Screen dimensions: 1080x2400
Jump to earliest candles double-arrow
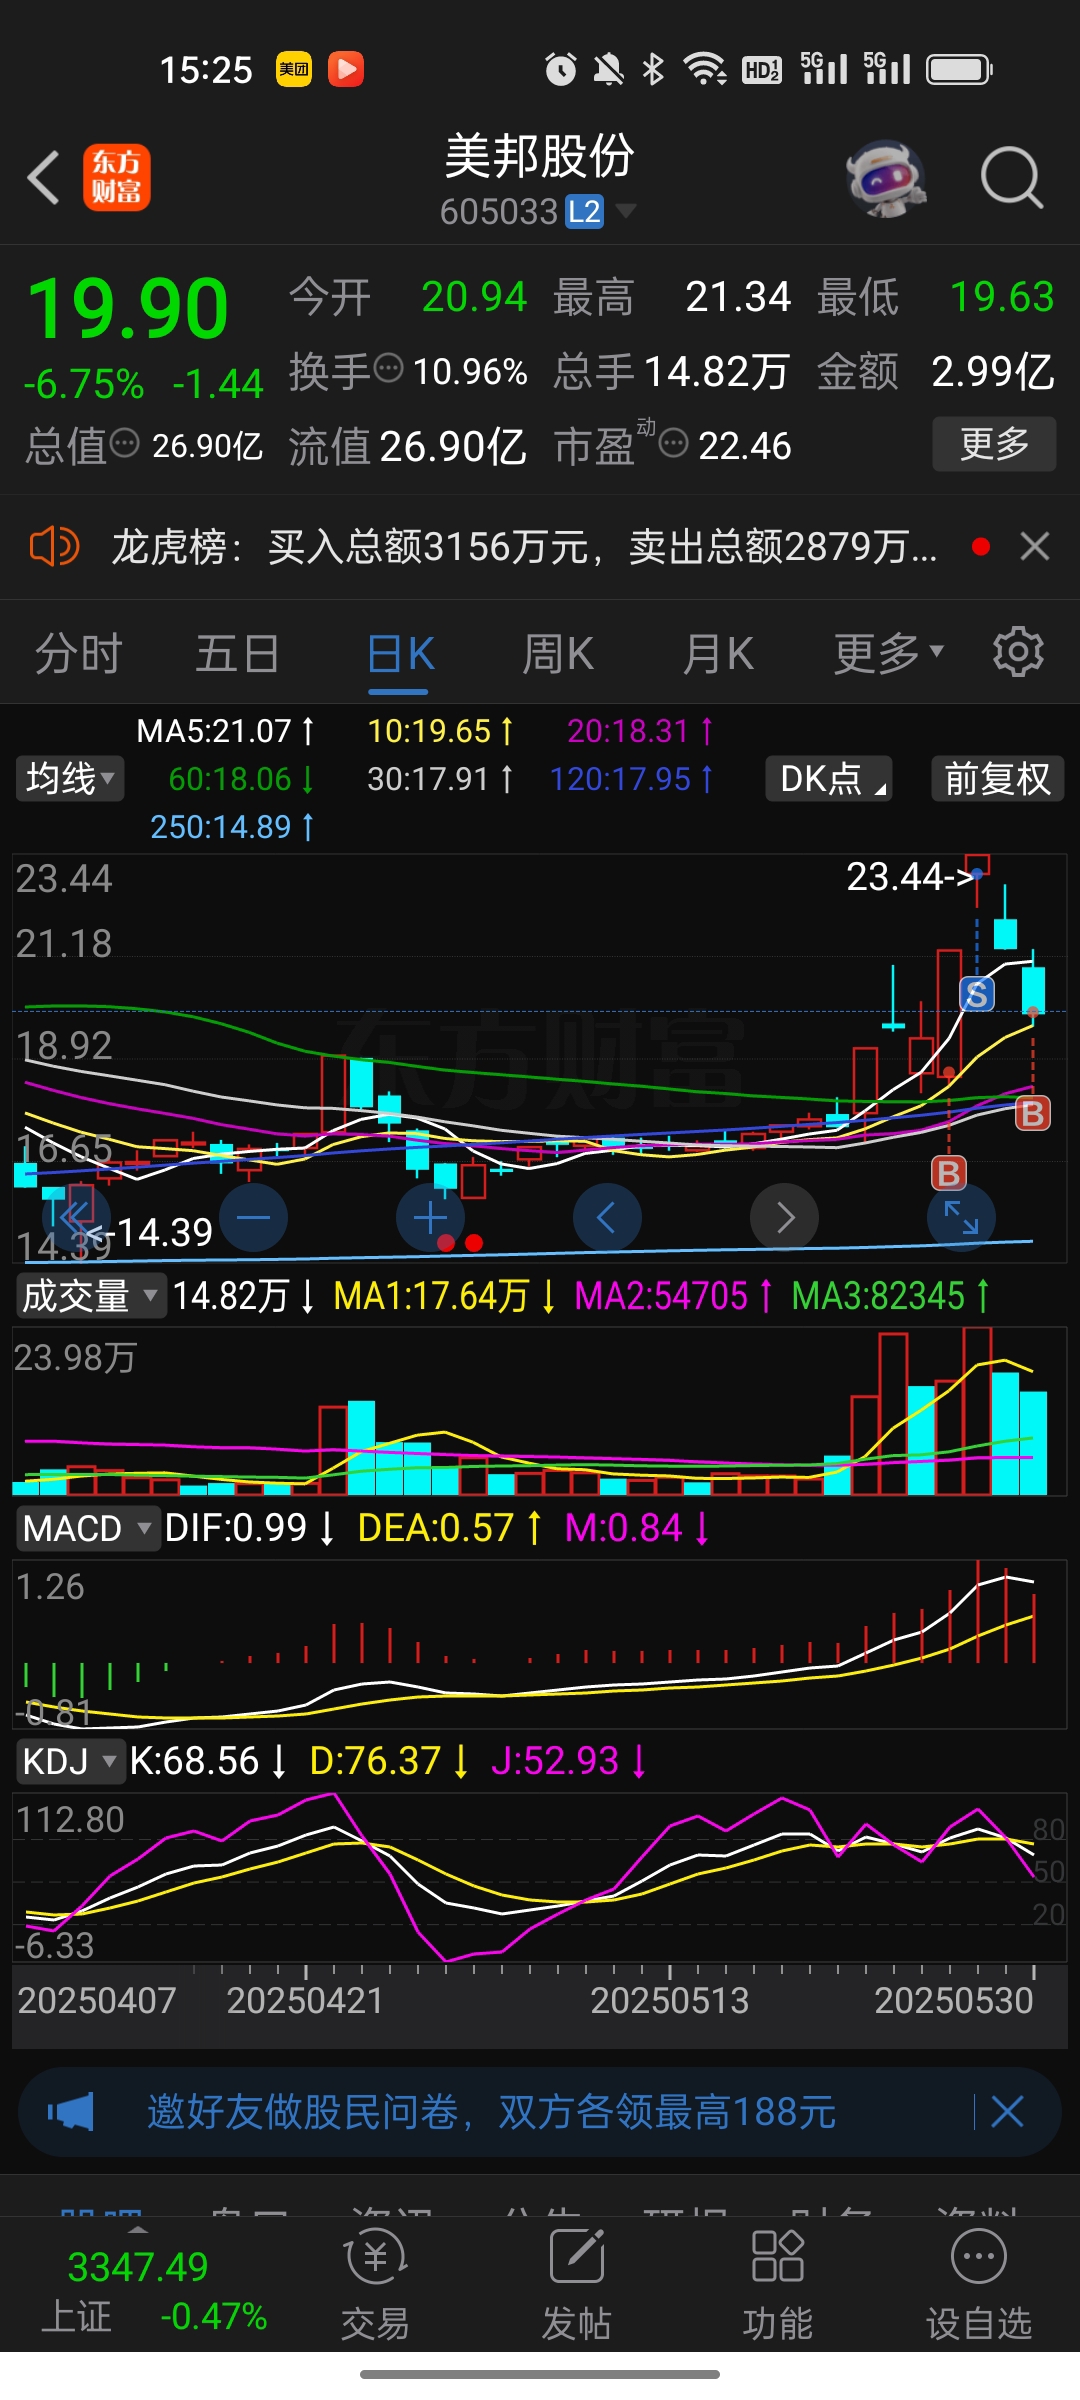point(76,1218)
